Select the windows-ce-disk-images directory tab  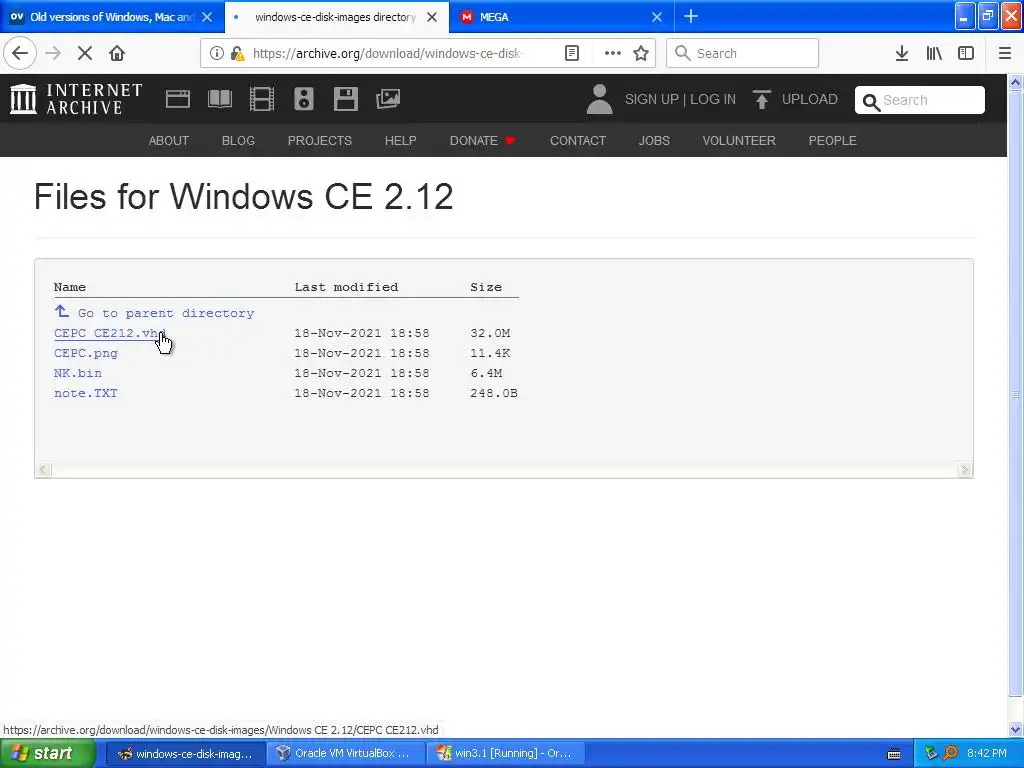(x=336, y=17)
